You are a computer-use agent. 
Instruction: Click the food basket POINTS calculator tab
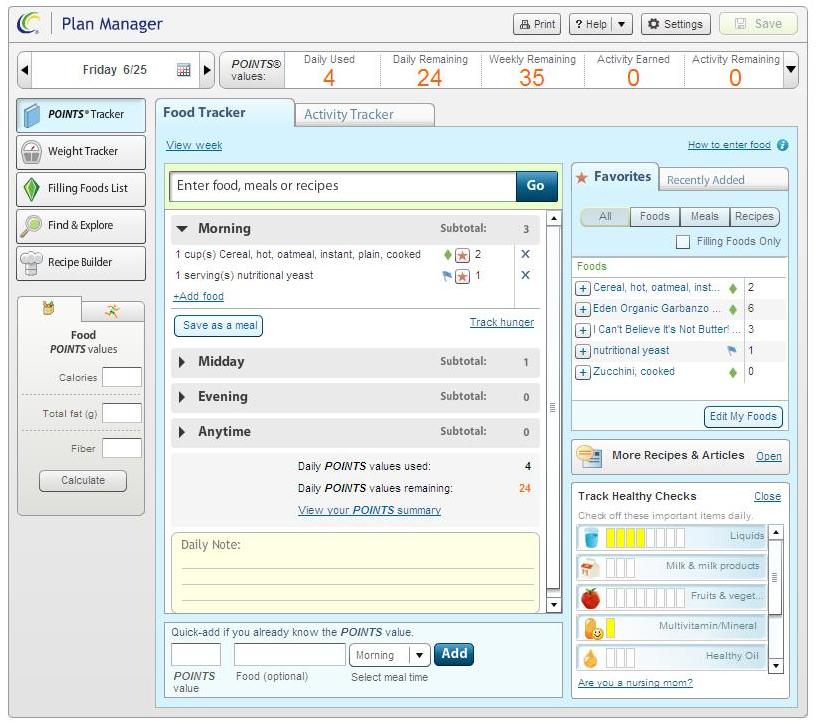[49, 308]
